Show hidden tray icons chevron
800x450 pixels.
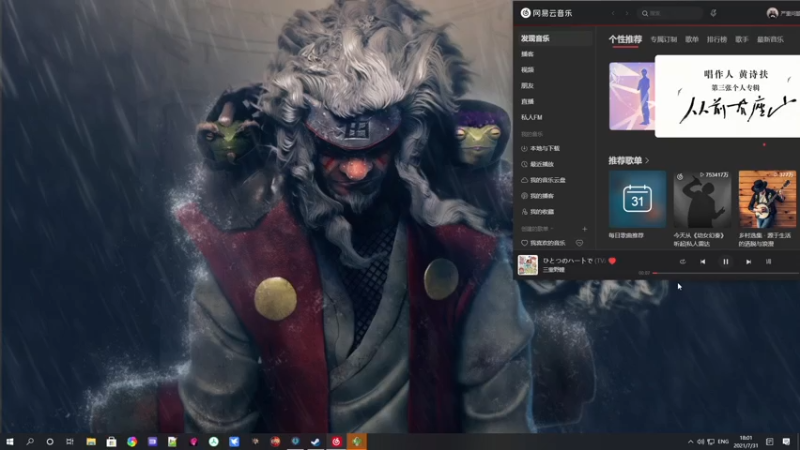(690, 442)
